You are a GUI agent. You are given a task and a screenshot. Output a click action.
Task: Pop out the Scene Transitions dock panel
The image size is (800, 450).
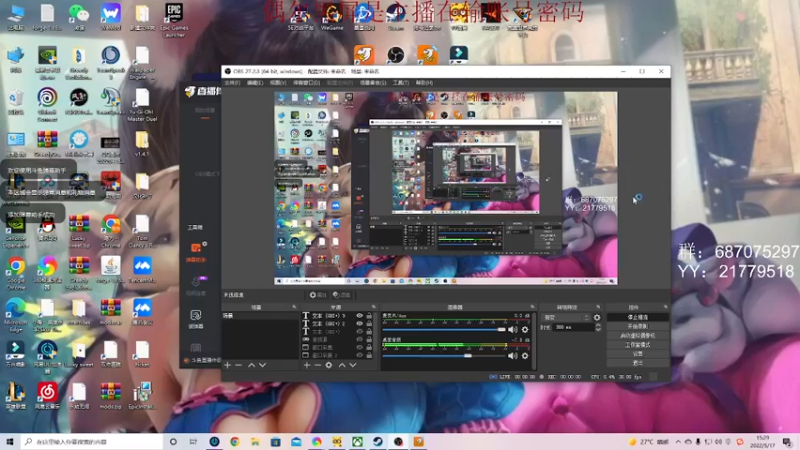598,307
